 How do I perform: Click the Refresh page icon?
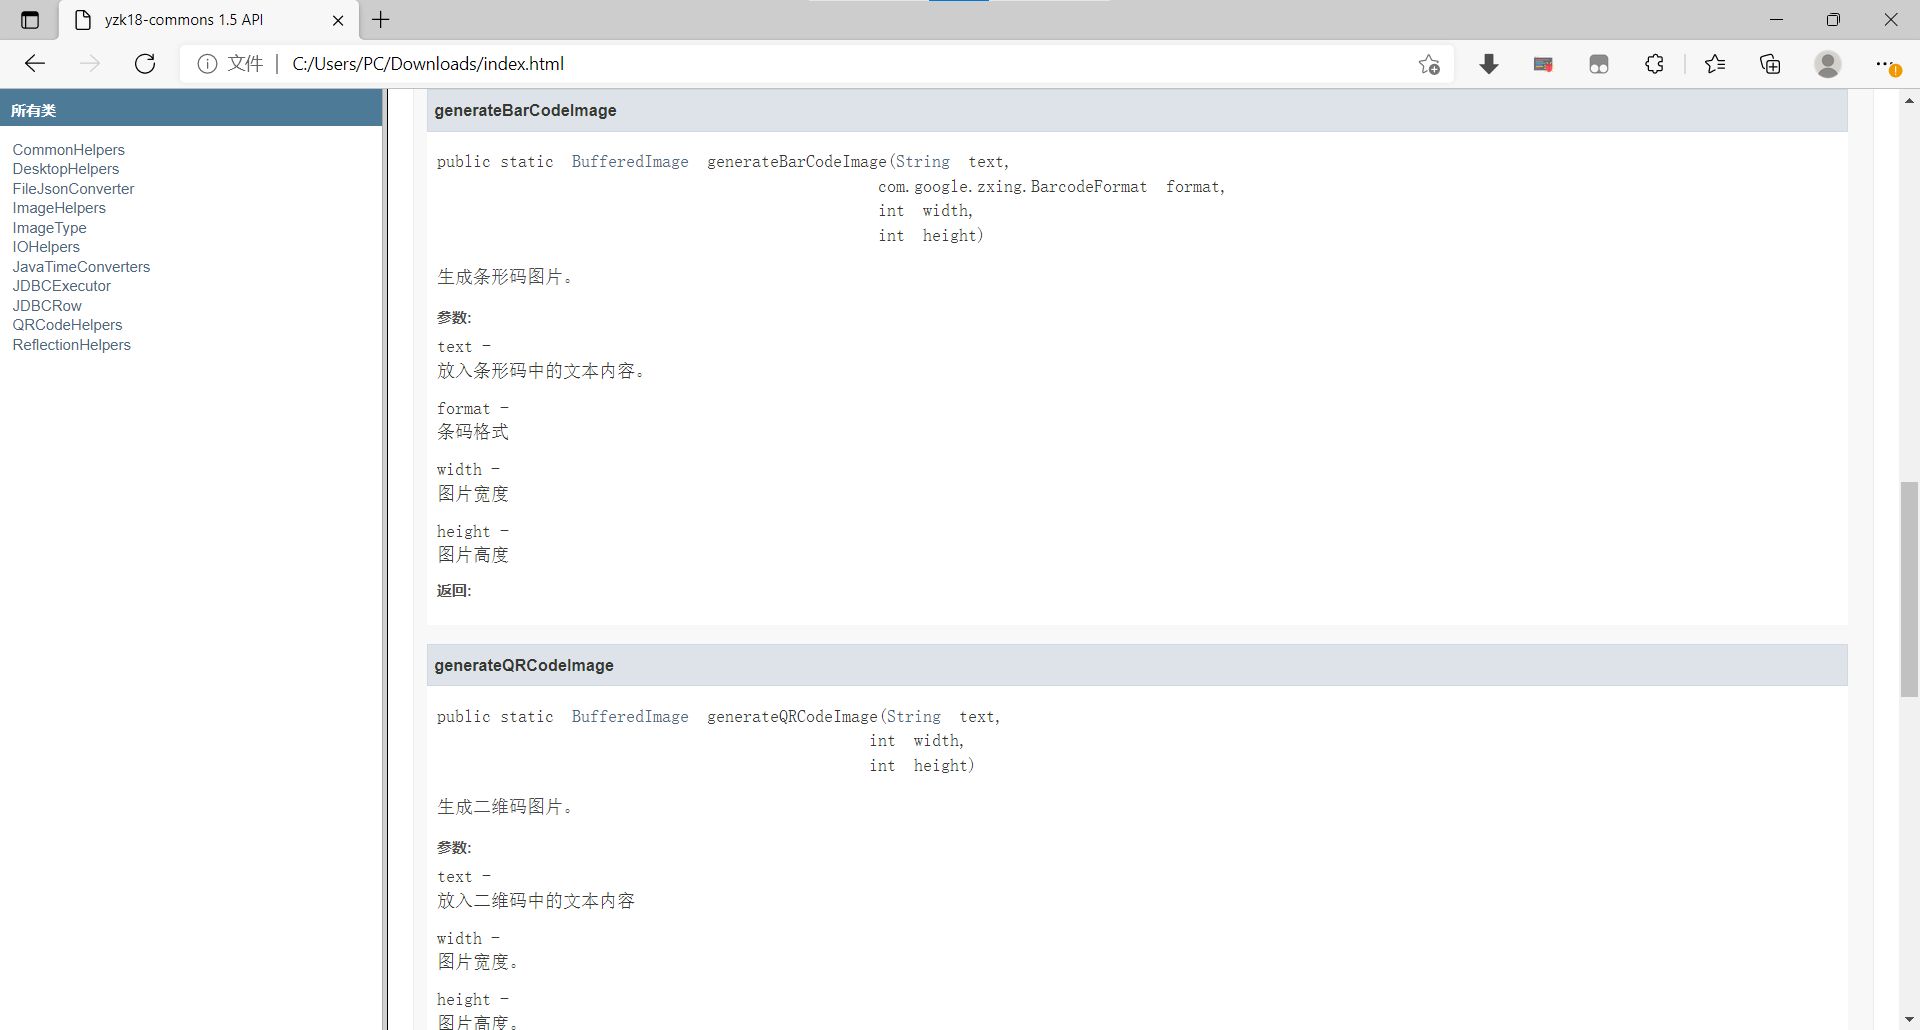(x=145, y=63)
